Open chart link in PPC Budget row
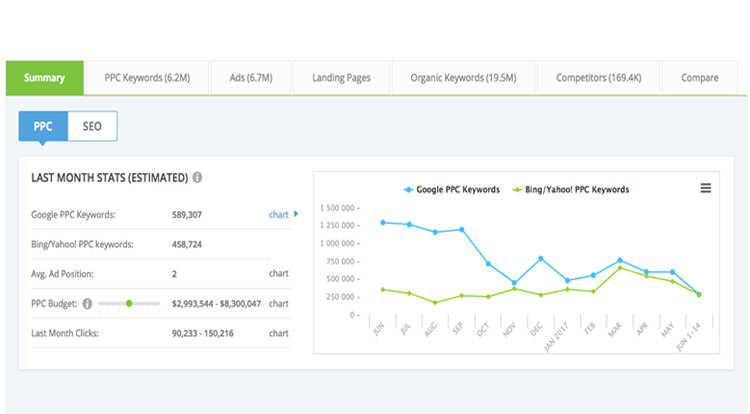 point(278,303)
